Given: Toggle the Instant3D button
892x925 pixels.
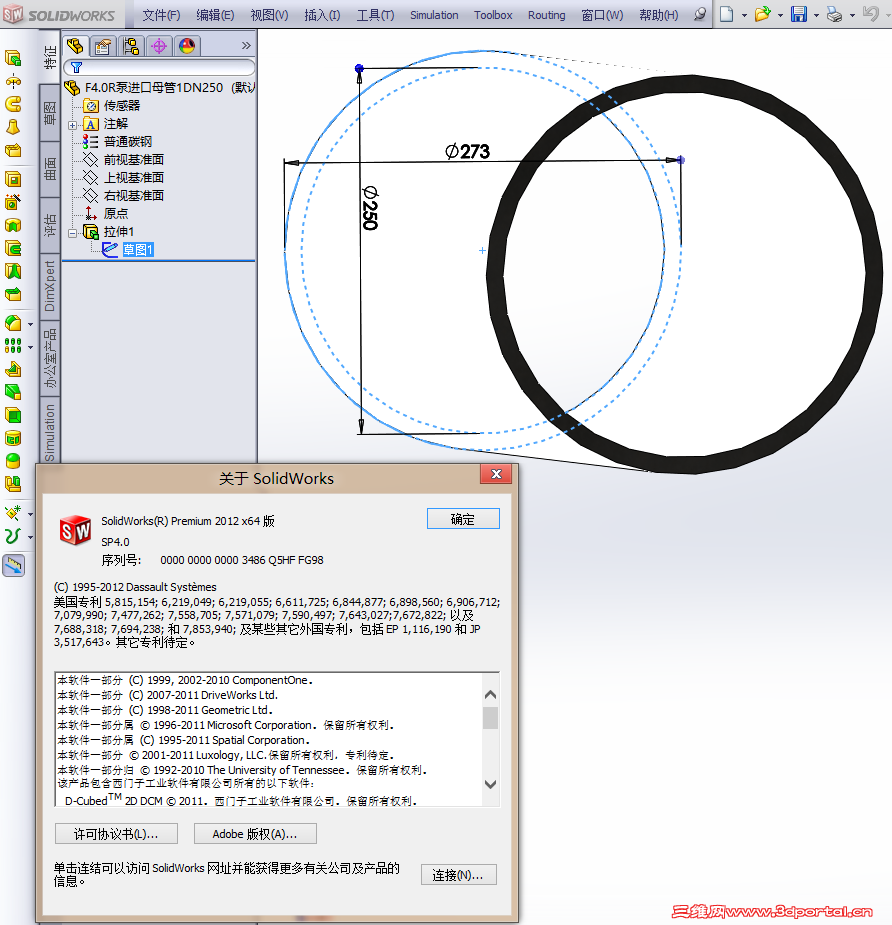Looking at the screenshot, I should pos(13,566).
